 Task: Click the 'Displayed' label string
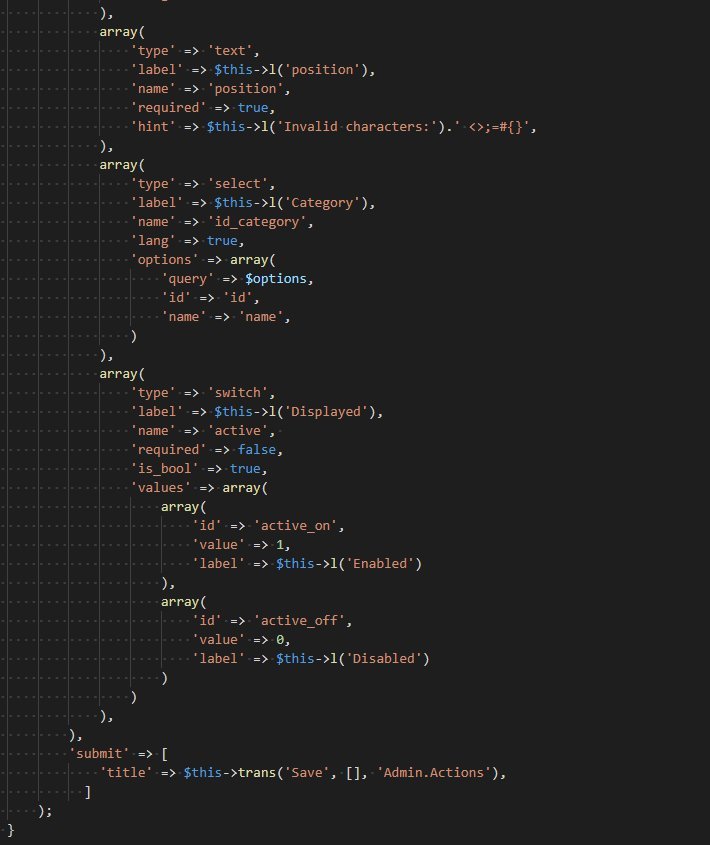(326, 412)
